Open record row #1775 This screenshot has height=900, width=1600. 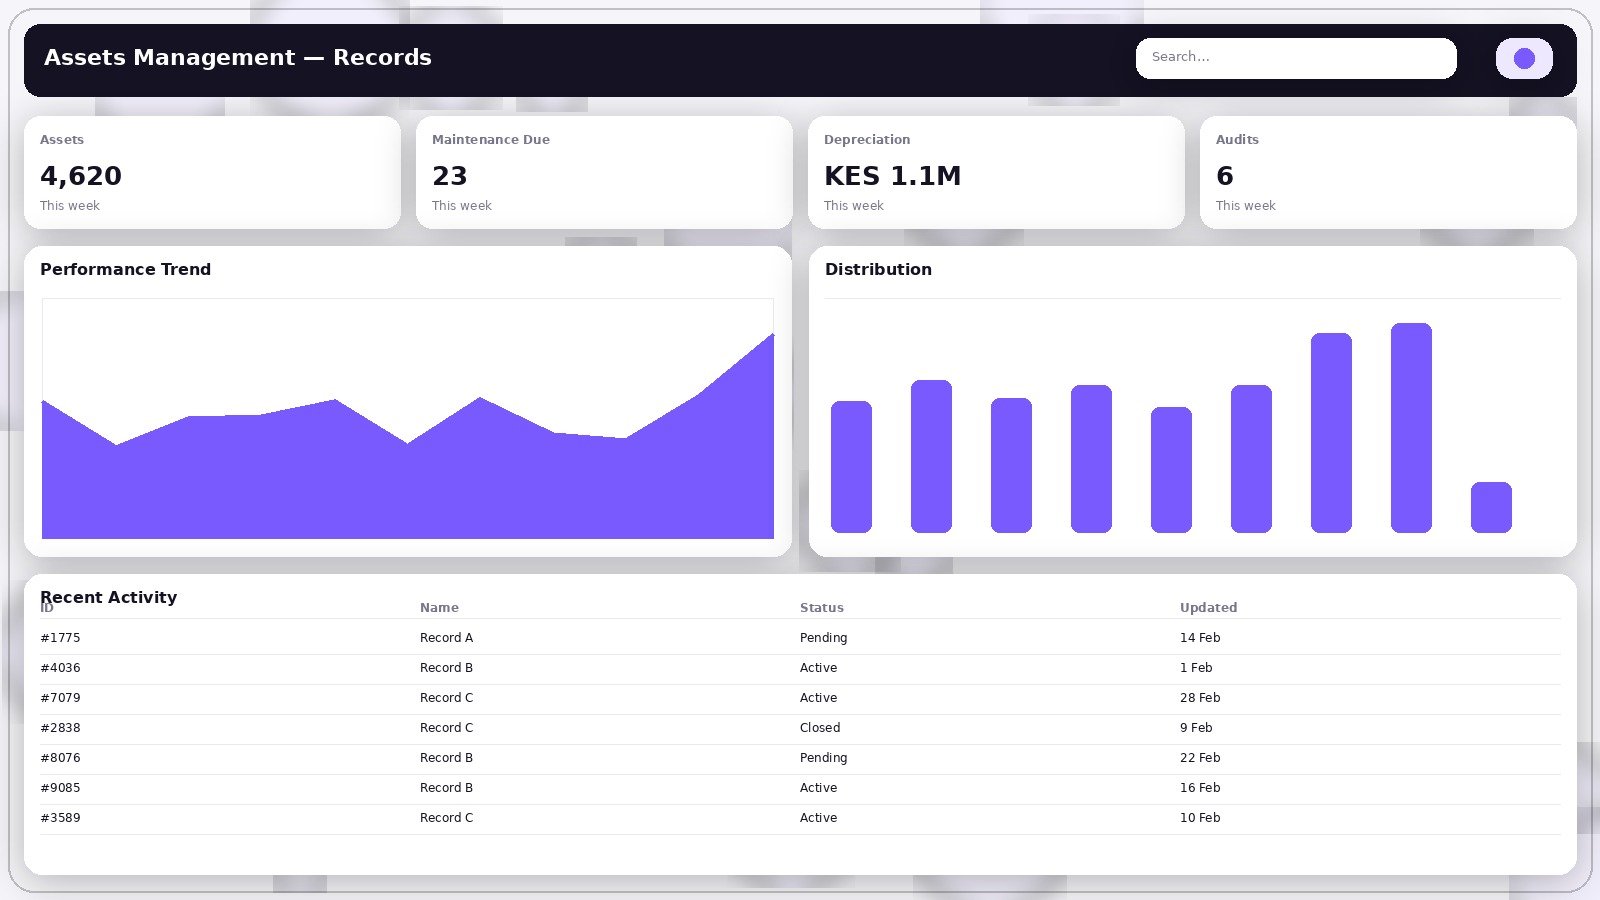tap(60, 638)
